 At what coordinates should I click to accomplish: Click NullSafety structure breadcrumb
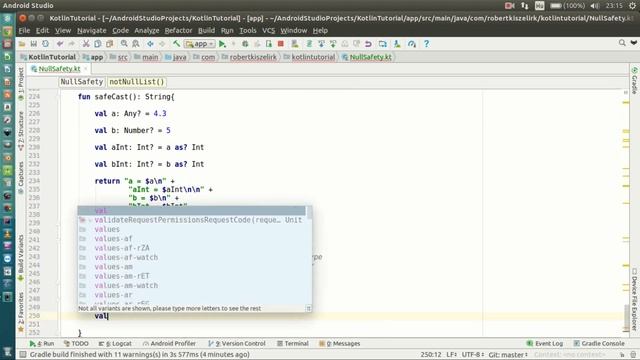pos(82,82)
